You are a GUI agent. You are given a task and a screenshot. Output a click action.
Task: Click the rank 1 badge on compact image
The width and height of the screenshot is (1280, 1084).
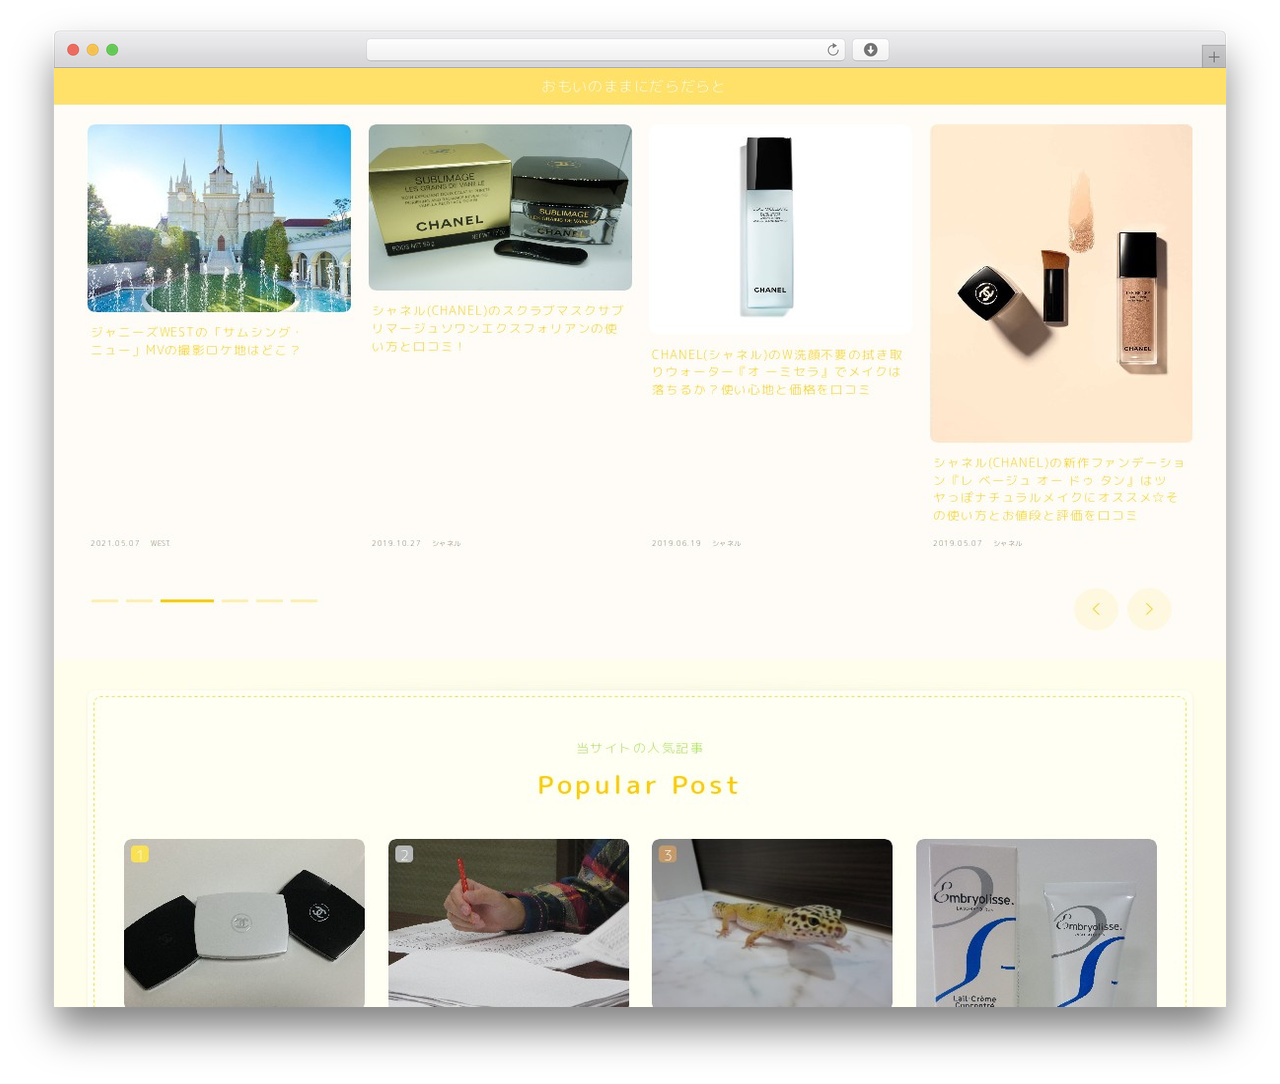coord(140,854)
